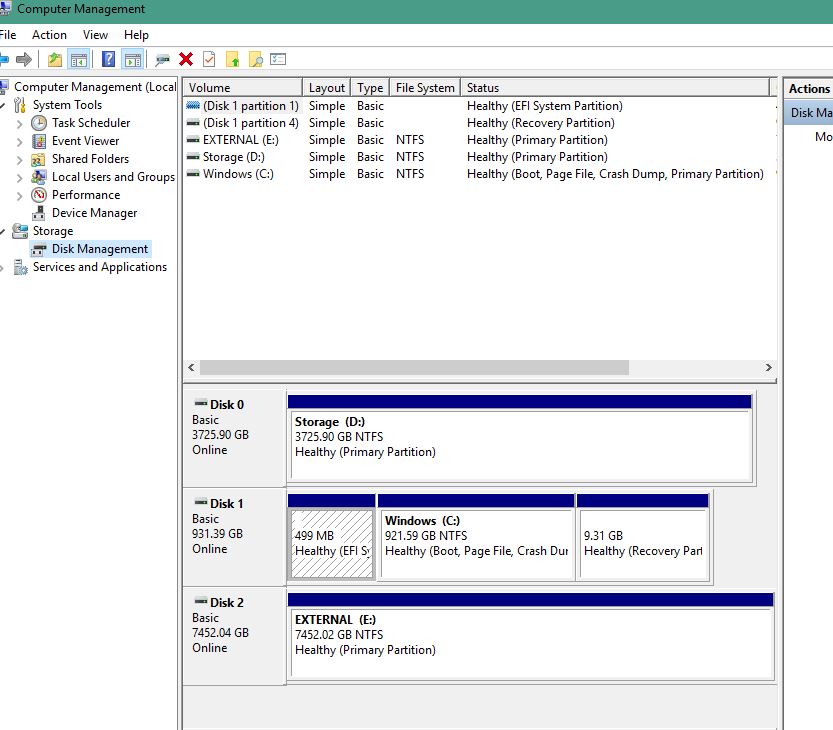
Task: Click the Properties checkmark page icon
Action: [x=209, y=59]
